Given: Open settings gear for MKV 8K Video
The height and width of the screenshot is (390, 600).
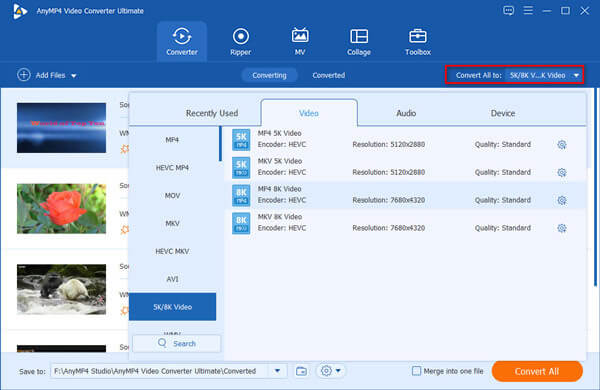Looking at the screenshot, I should click(x=562, y=228).
